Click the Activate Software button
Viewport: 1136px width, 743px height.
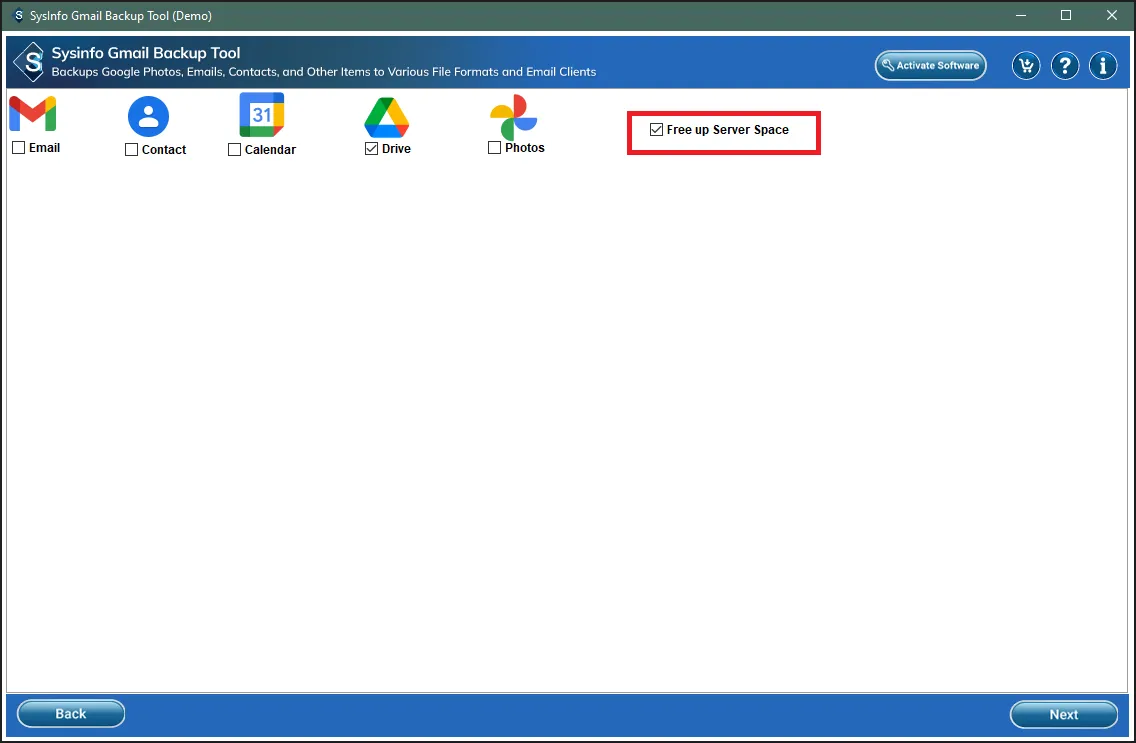coord(930,65)
